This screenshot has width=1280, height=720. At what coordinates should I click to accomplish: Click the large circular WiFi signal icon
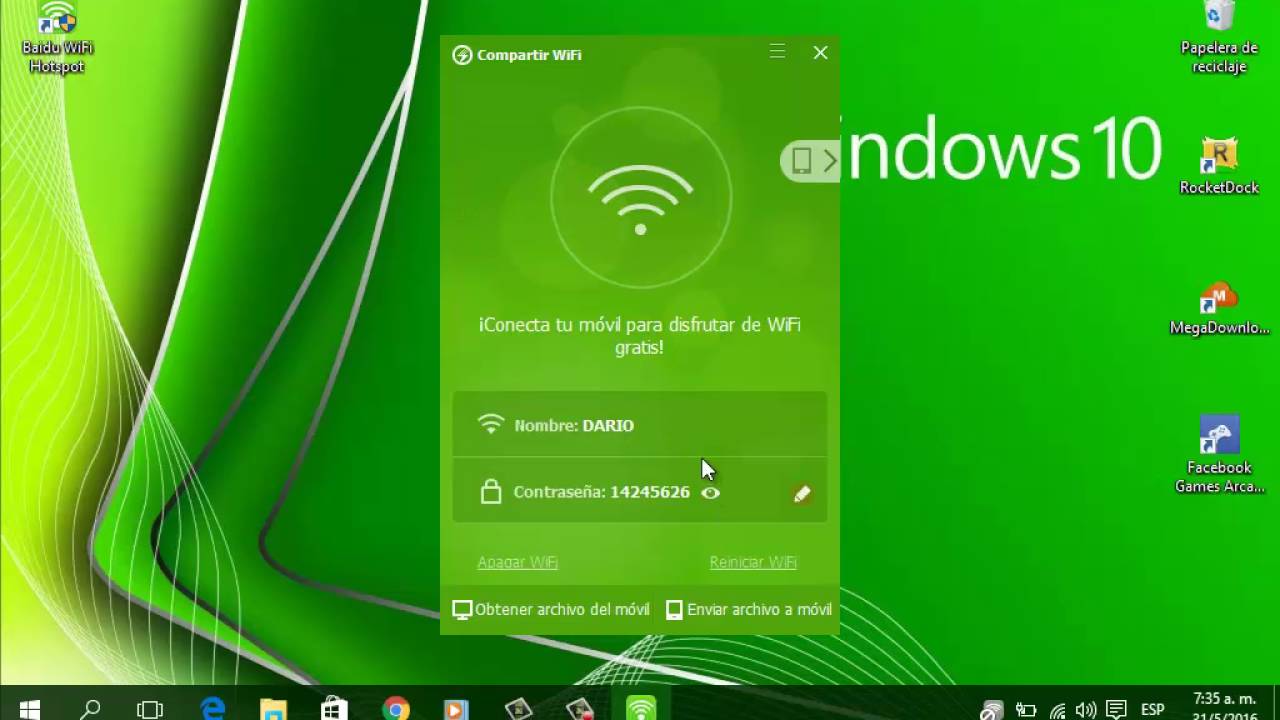pos(640,197)
